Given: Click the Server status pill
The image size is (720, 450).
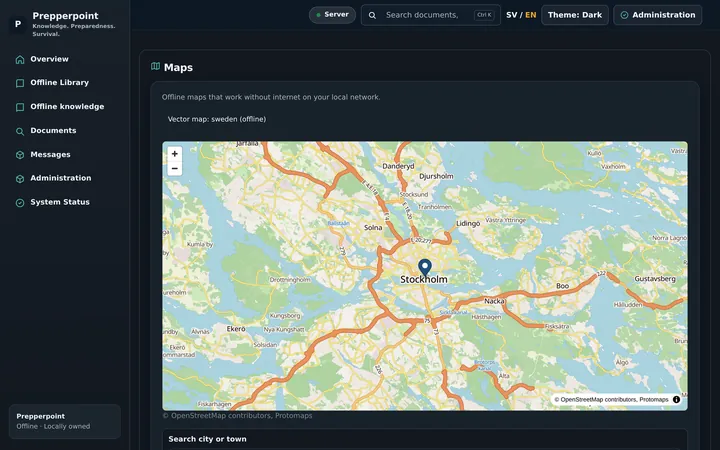Looking at the screenshot, I should click(332, 15).
